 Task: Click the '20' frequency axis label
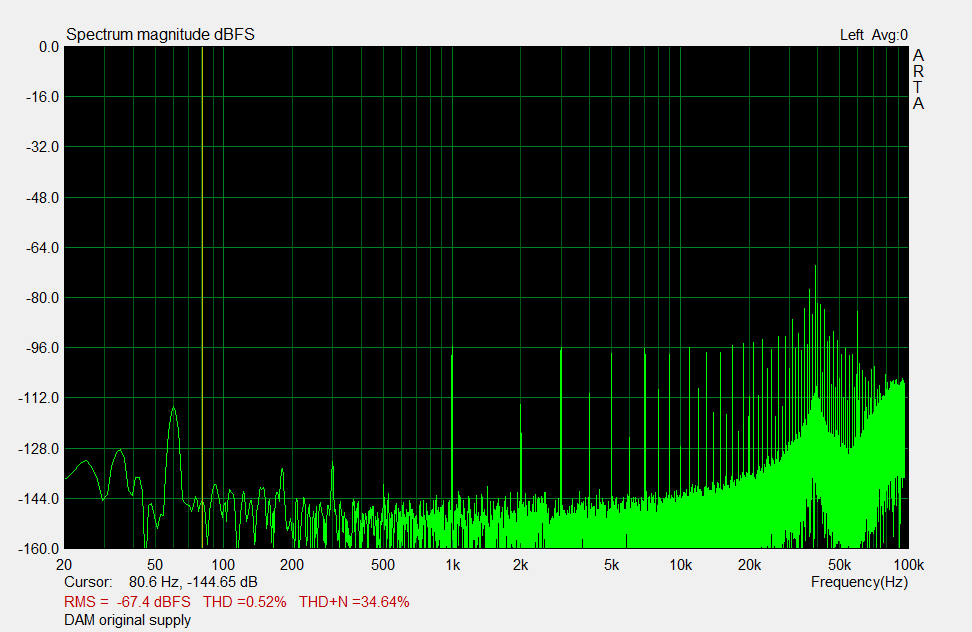[64, 565]
